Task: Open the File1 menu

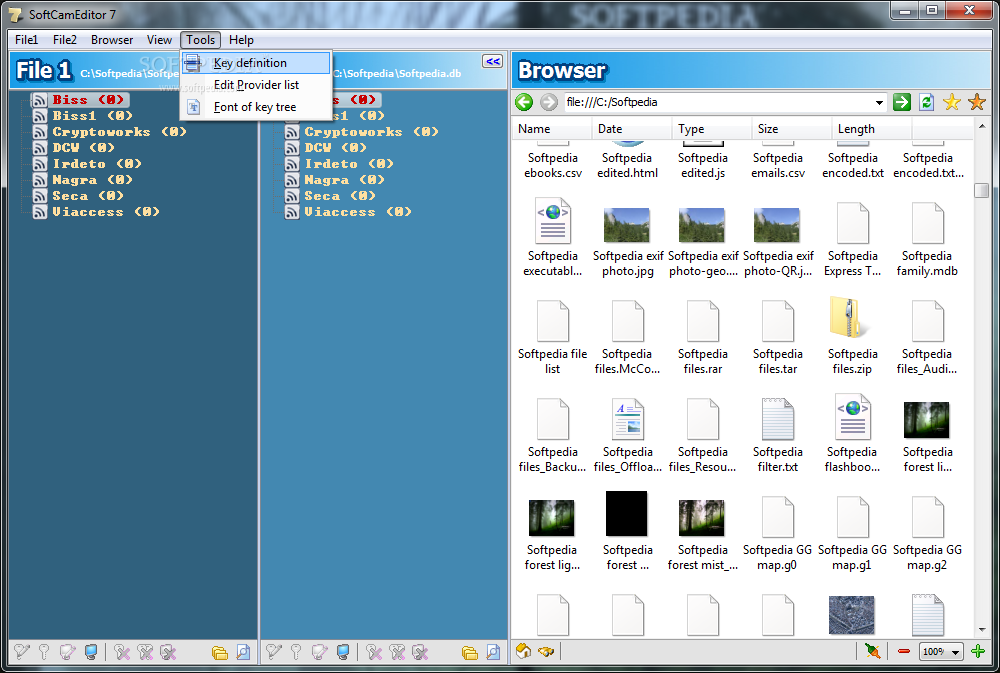Action: click(26, 40)
